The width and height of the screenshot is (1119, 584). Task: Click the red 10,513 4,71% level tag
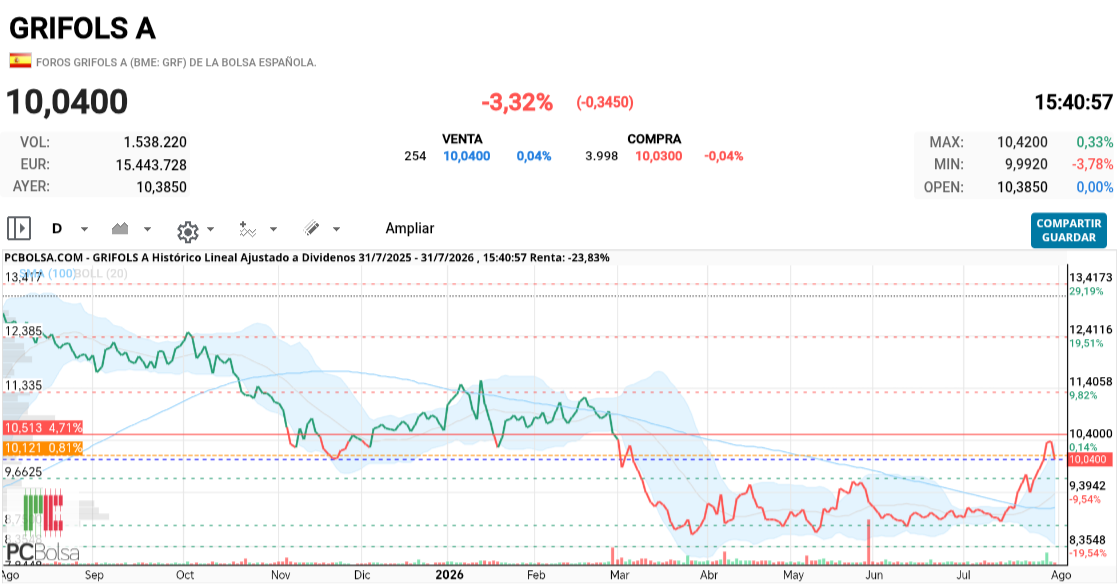[43, 428]
